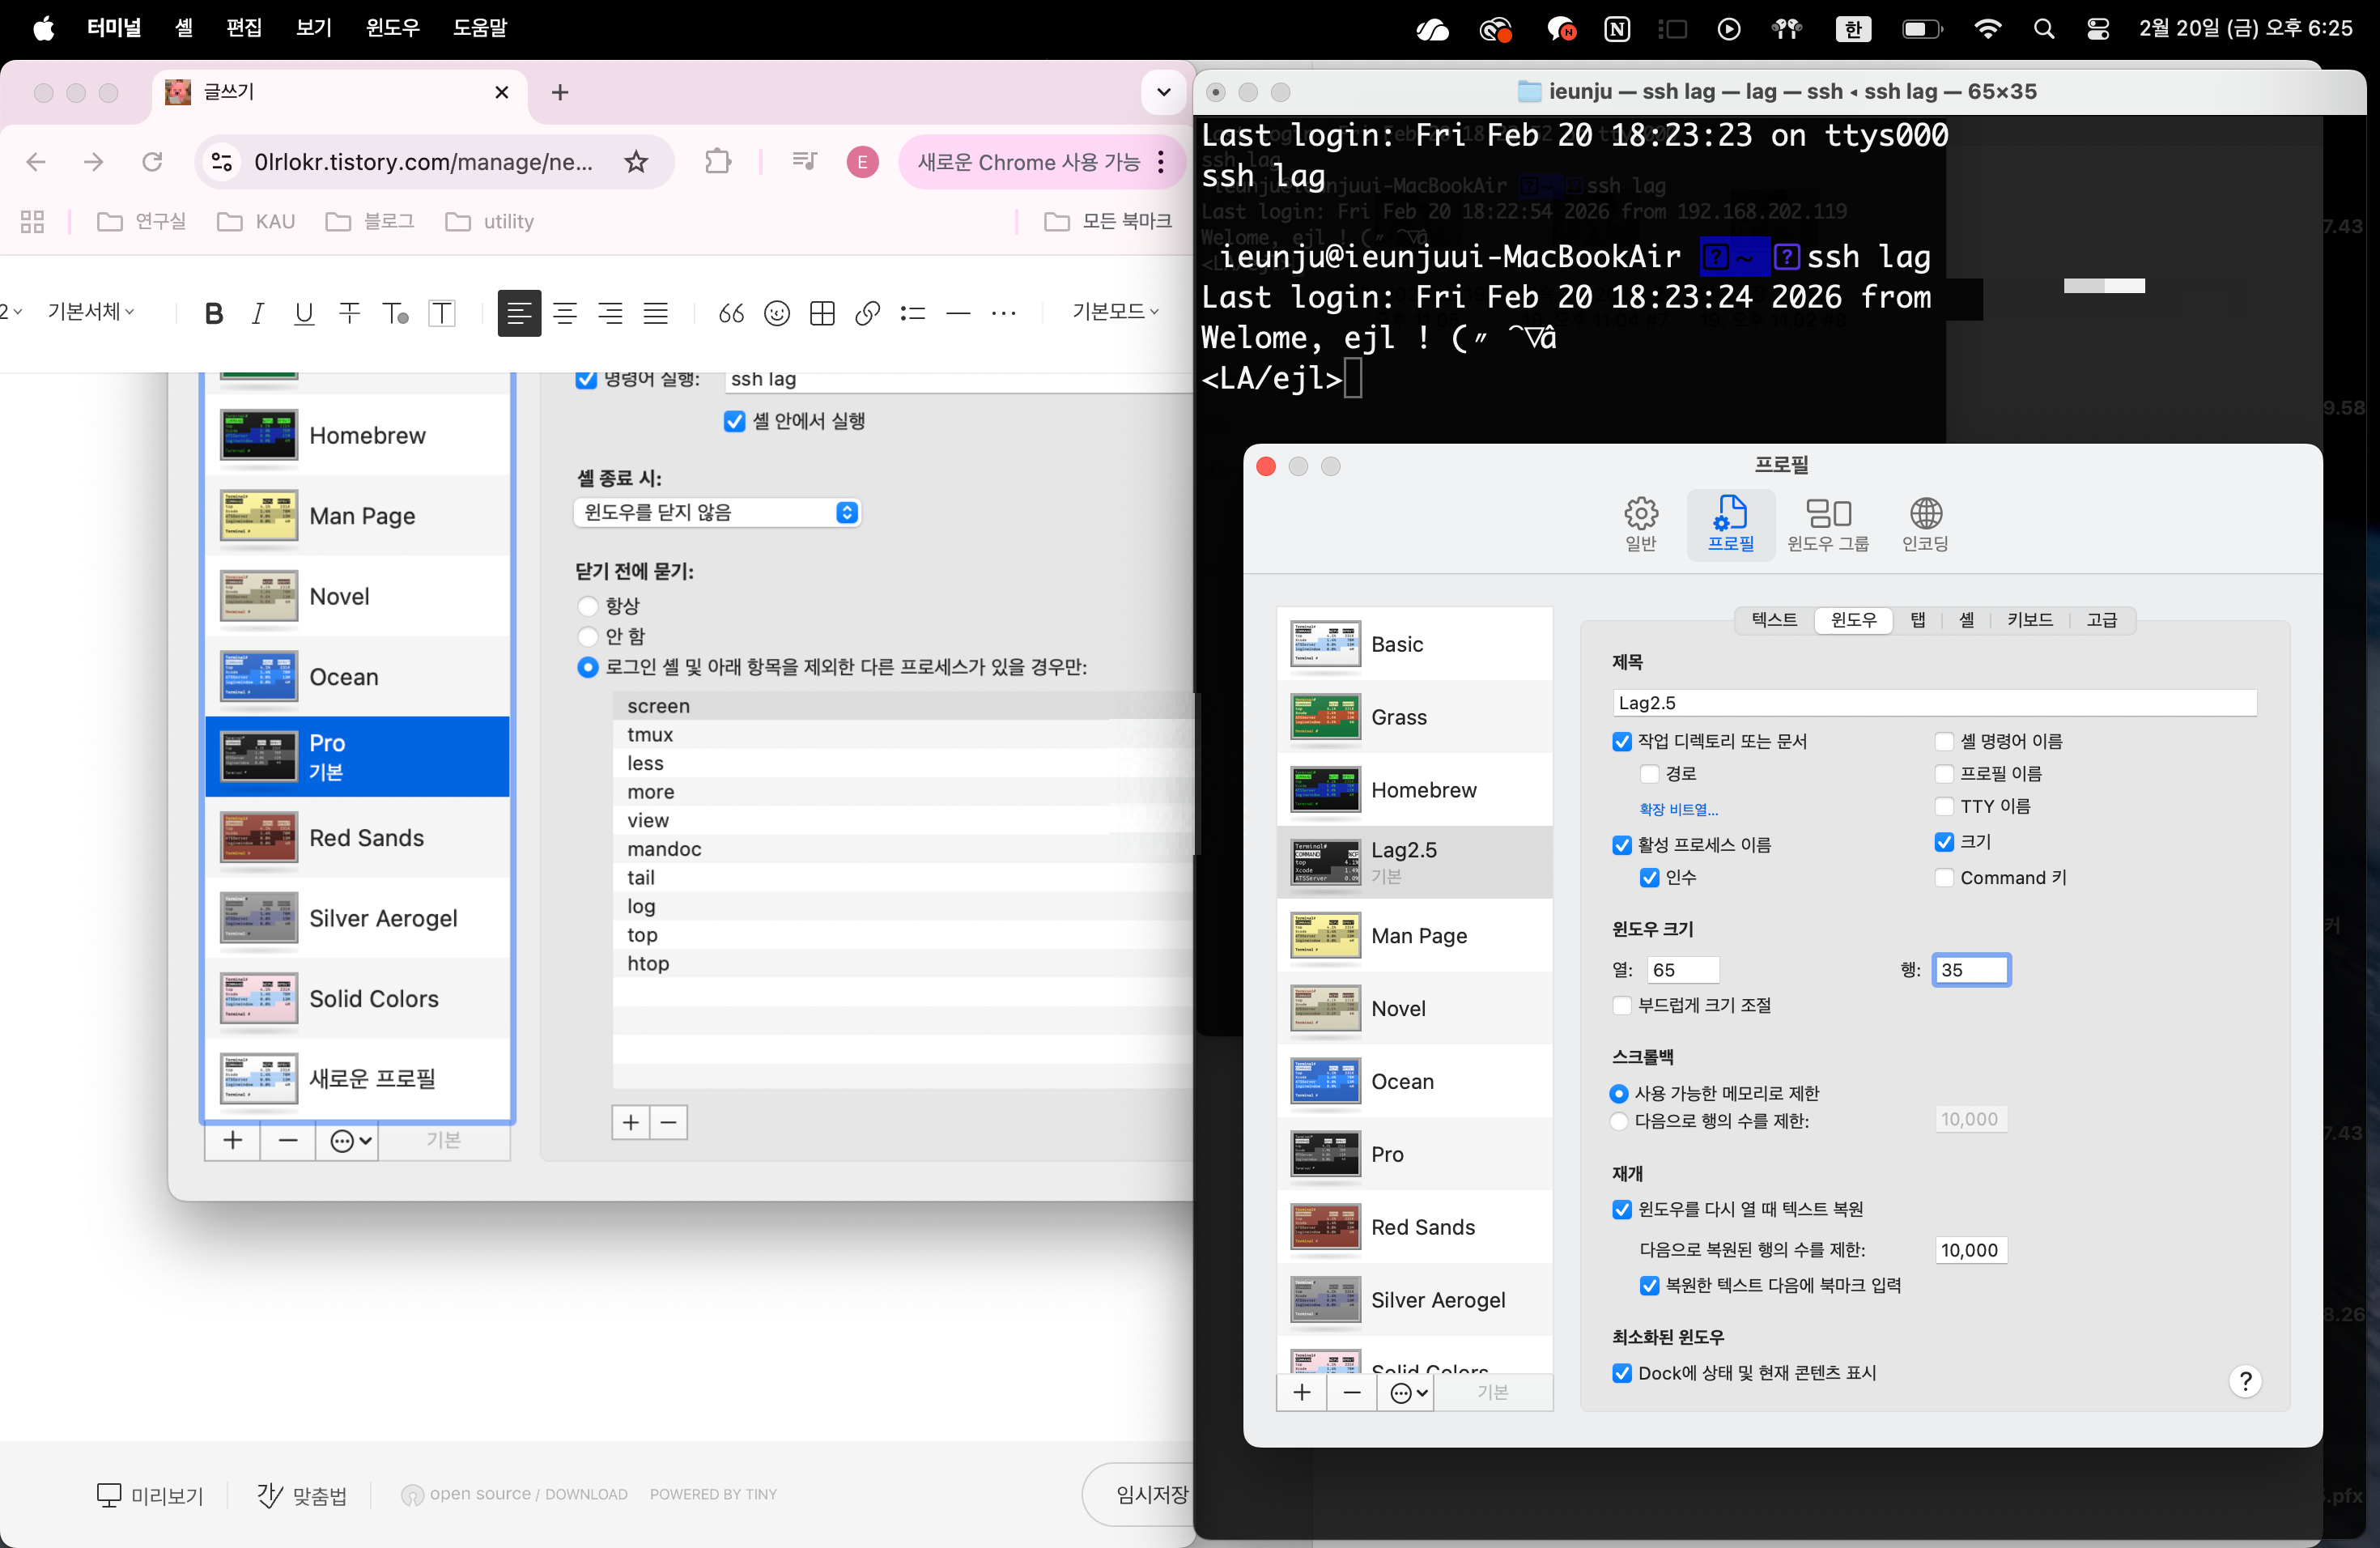Click the Bold formatting icon
2380x1548 pixels.
tap(213, 313)
